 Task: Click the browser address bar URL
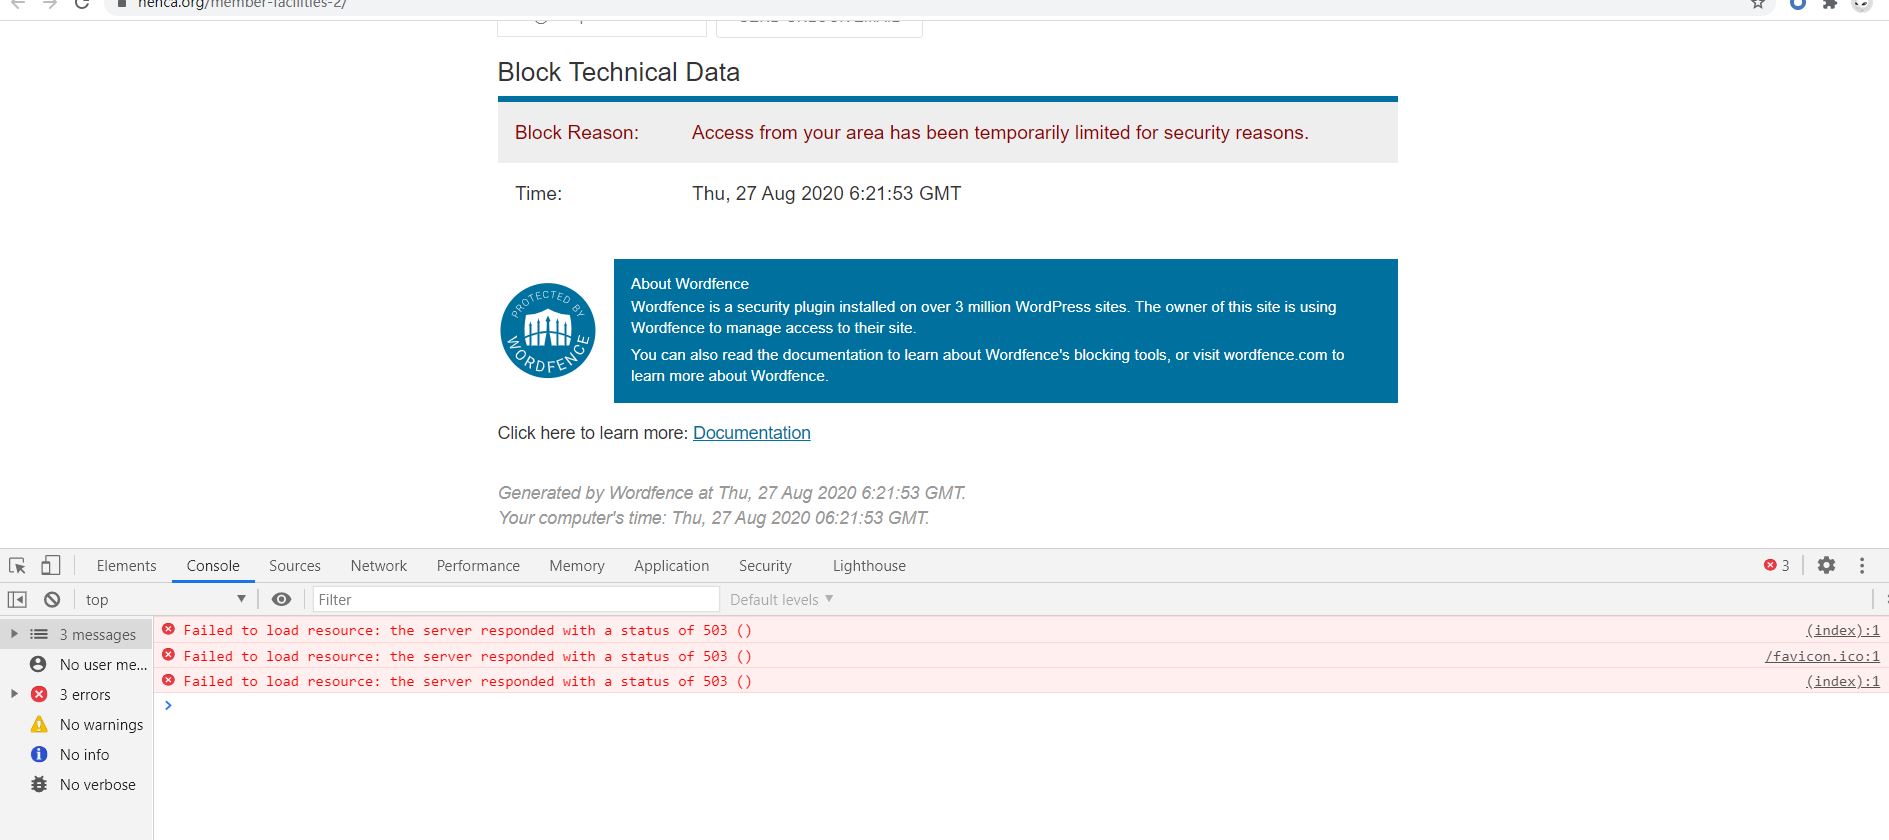tap(242, 4)
